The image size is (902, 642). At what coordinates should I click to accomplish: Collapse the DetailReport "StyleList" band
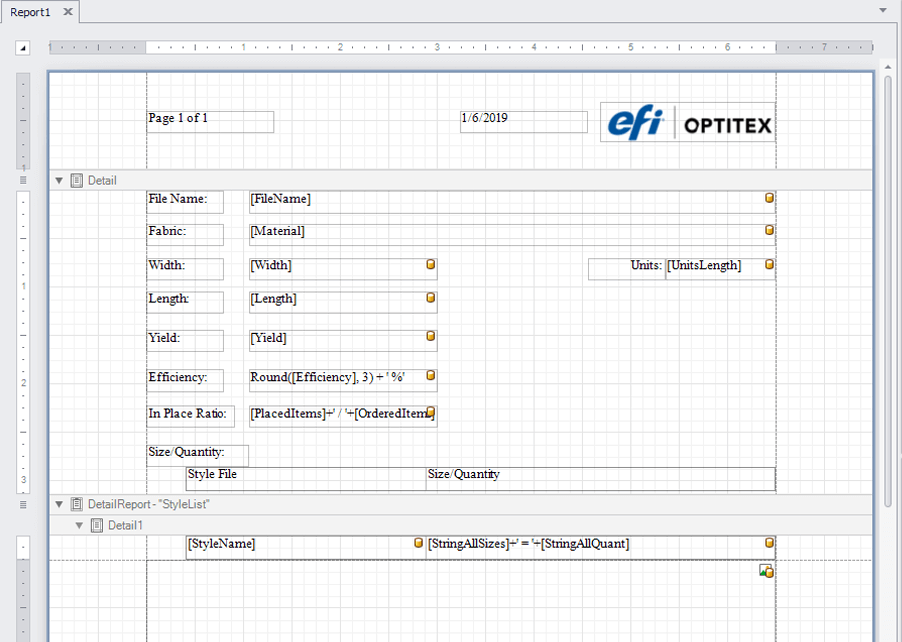click(59, 505)
